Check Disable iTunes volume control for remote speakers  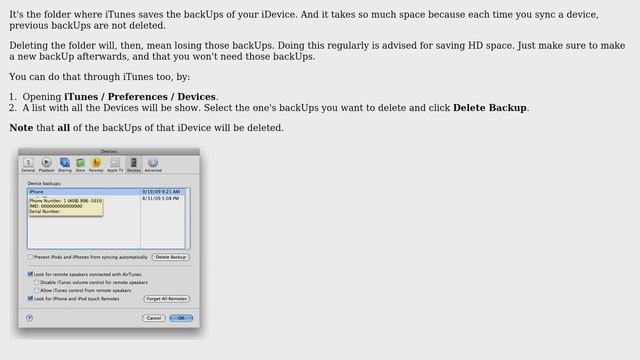(37, 282)
